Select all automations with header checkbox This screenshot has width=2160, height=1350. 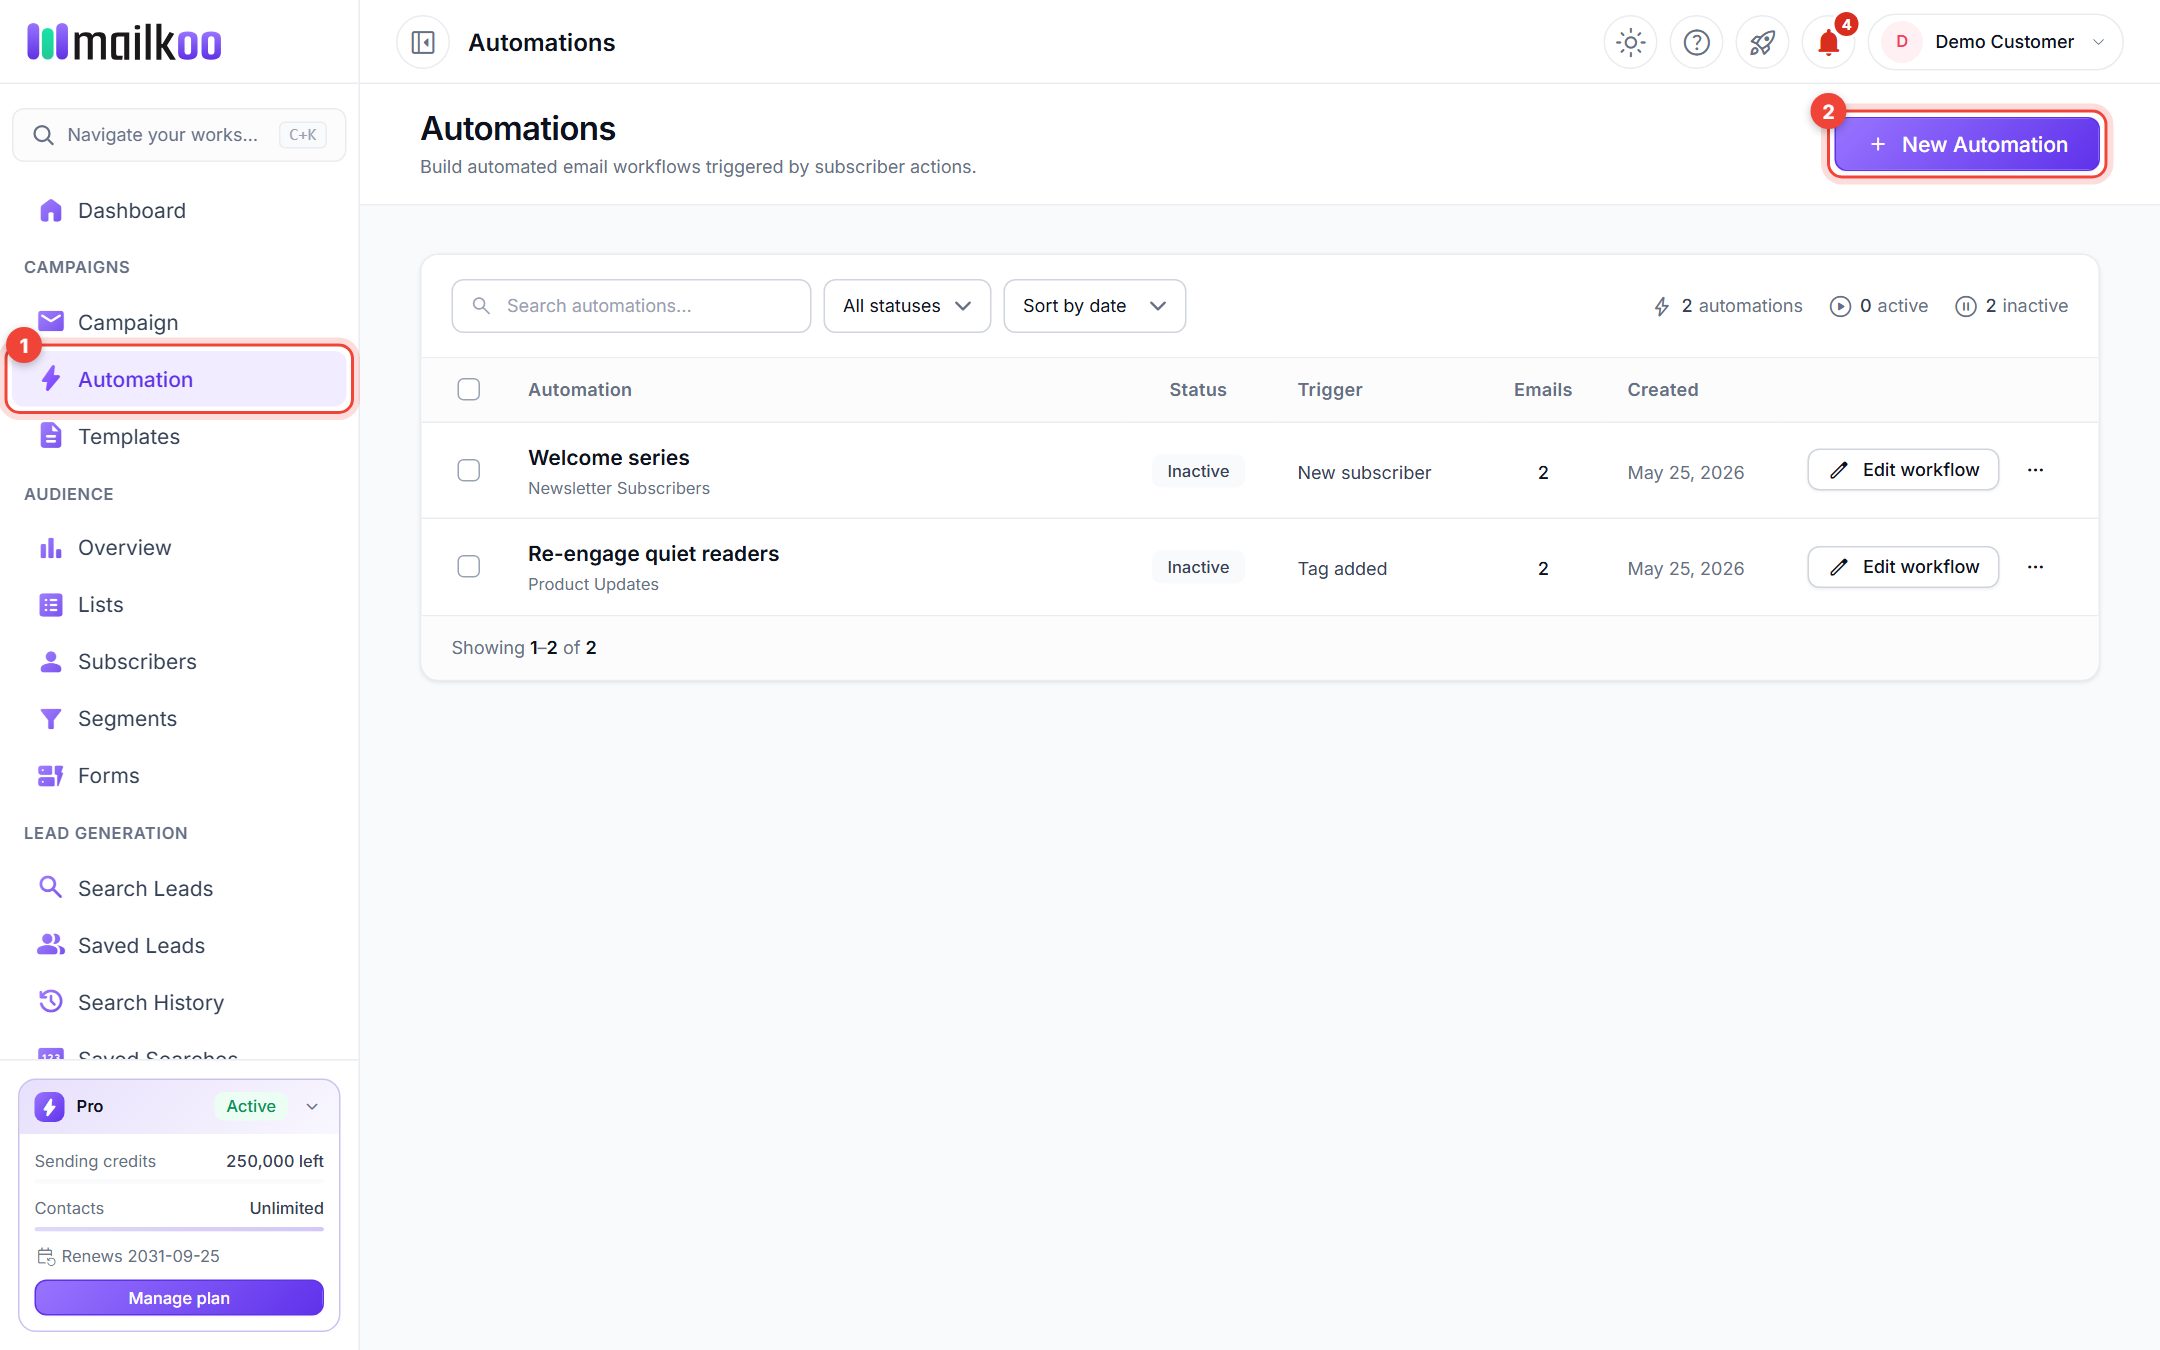(x=468, y=389)
